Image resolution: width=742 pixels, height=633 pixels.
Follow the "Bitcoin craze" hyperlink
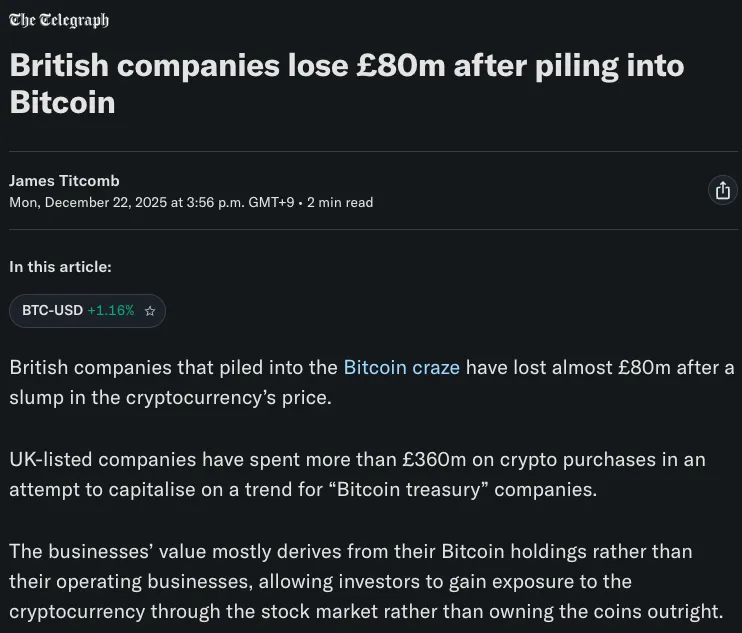point(401,367)
